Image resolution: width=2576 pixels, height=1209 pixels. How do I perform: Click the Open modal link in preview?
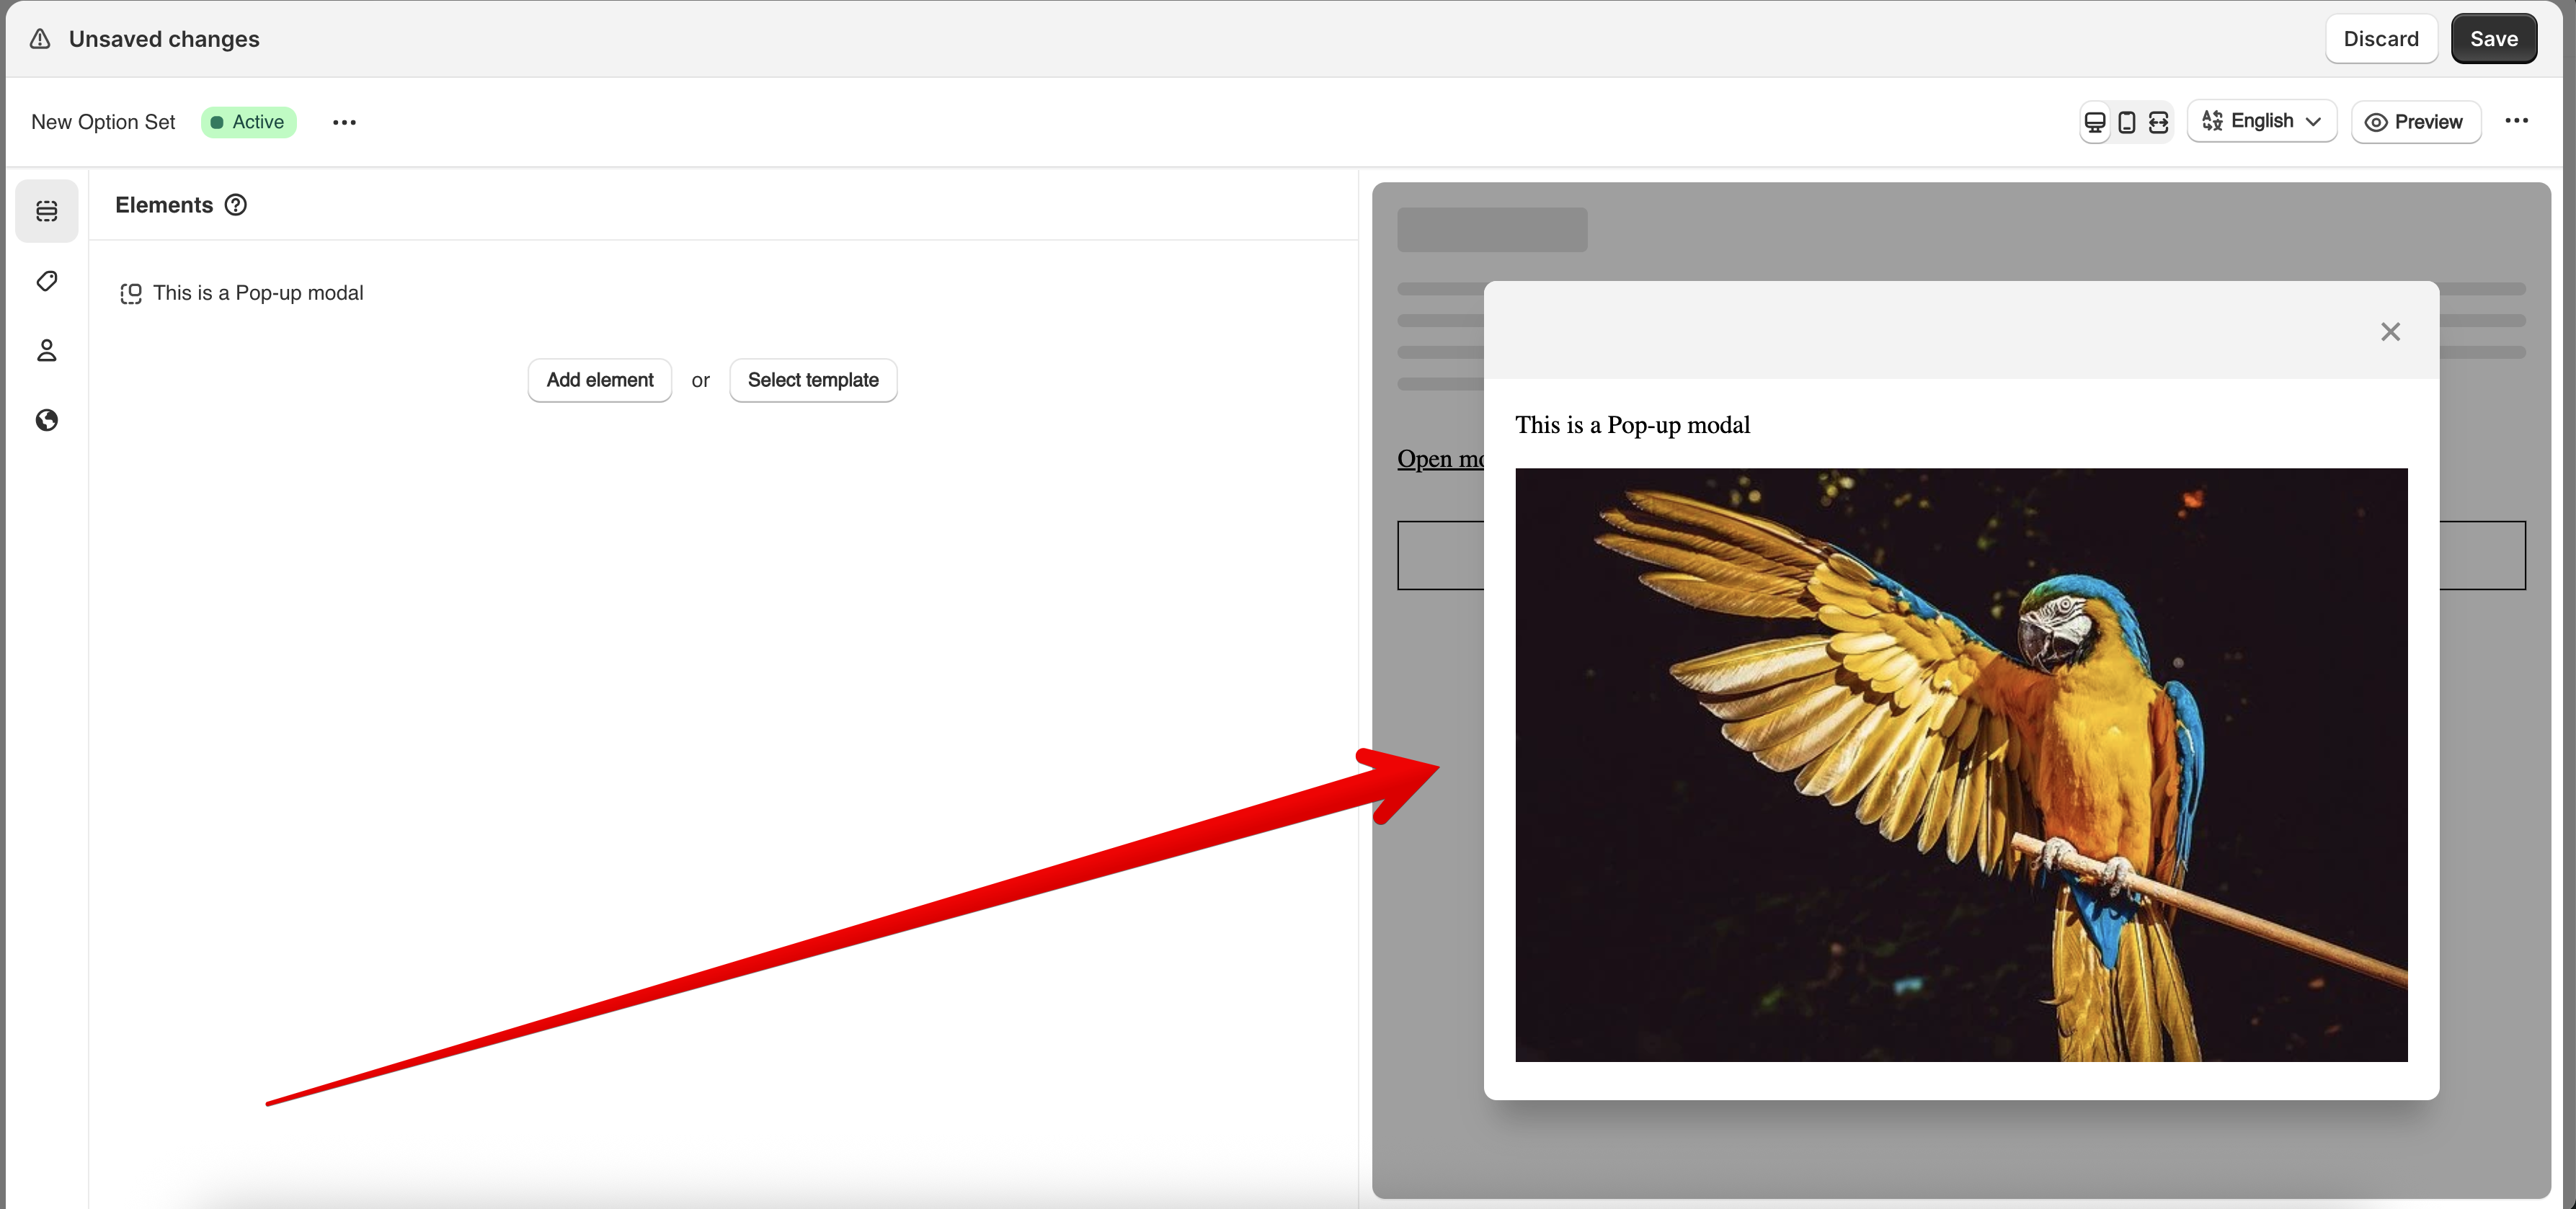pyautogui.click(x=1439, y=459)
